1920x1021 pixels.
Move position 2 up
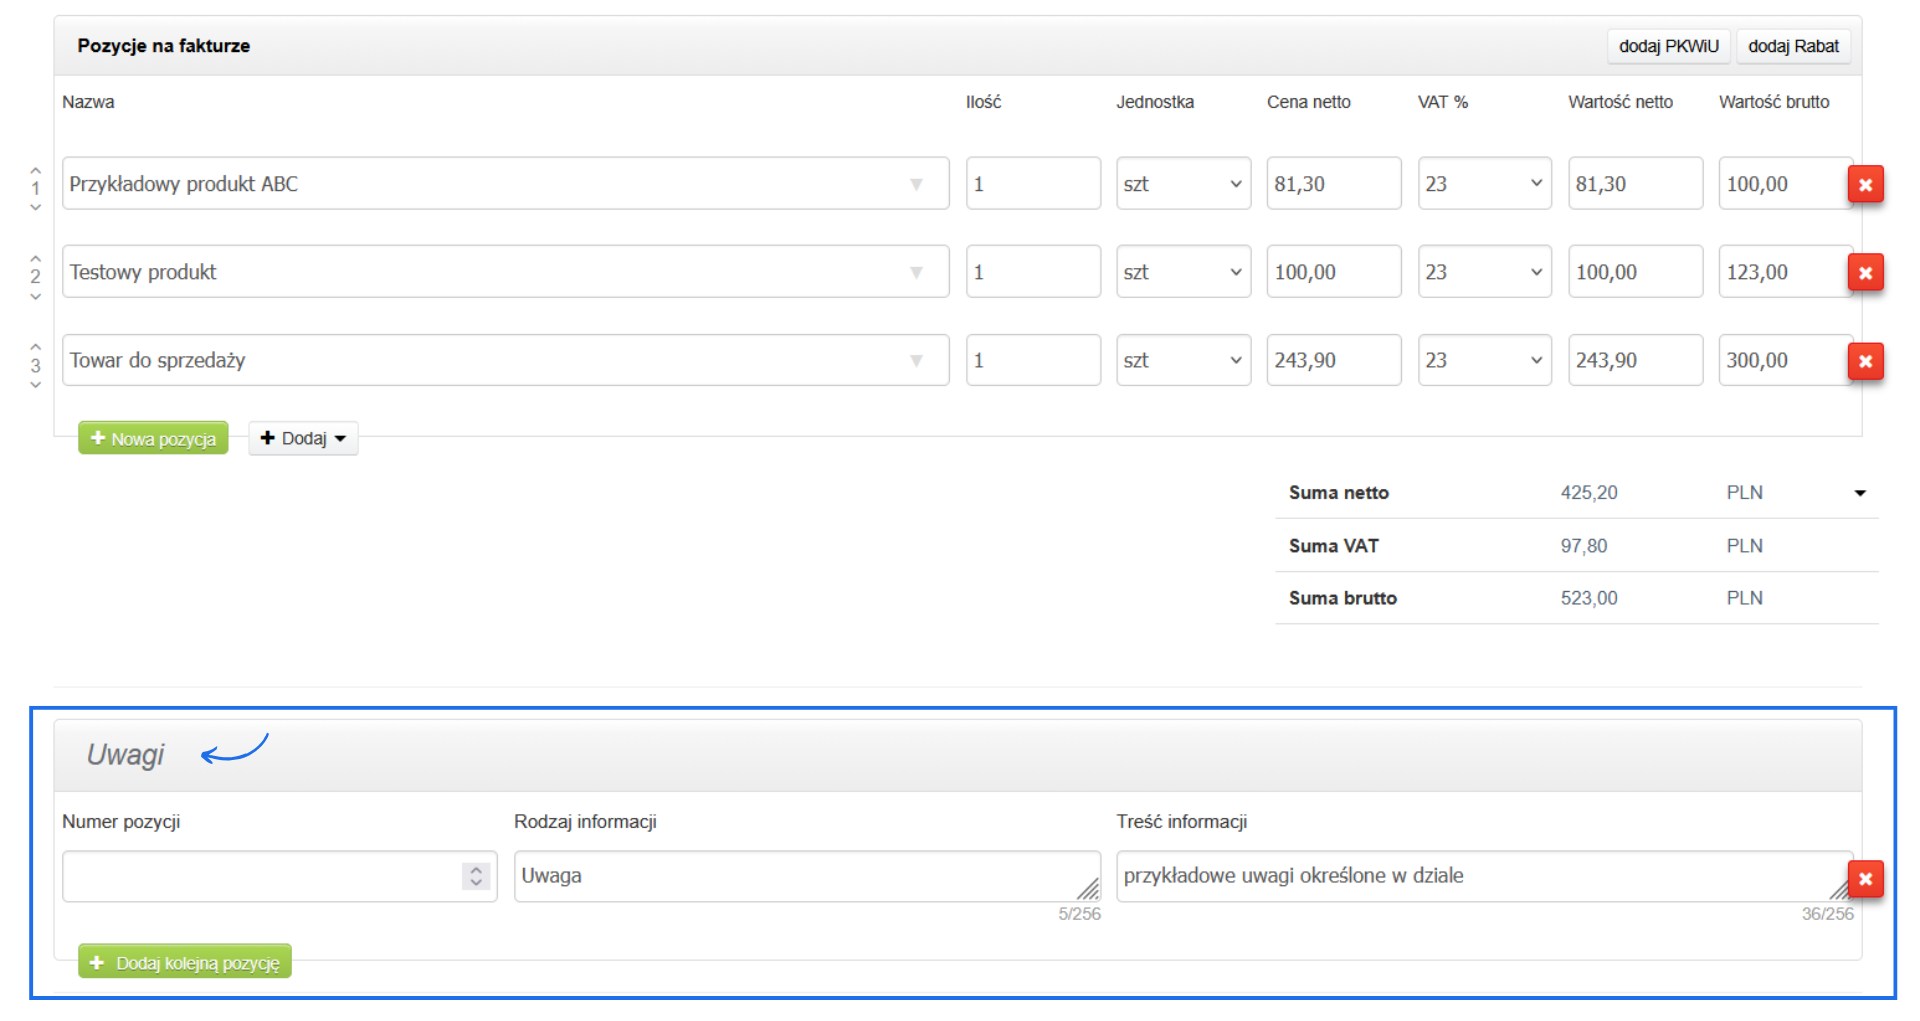[x=36, y=258]
